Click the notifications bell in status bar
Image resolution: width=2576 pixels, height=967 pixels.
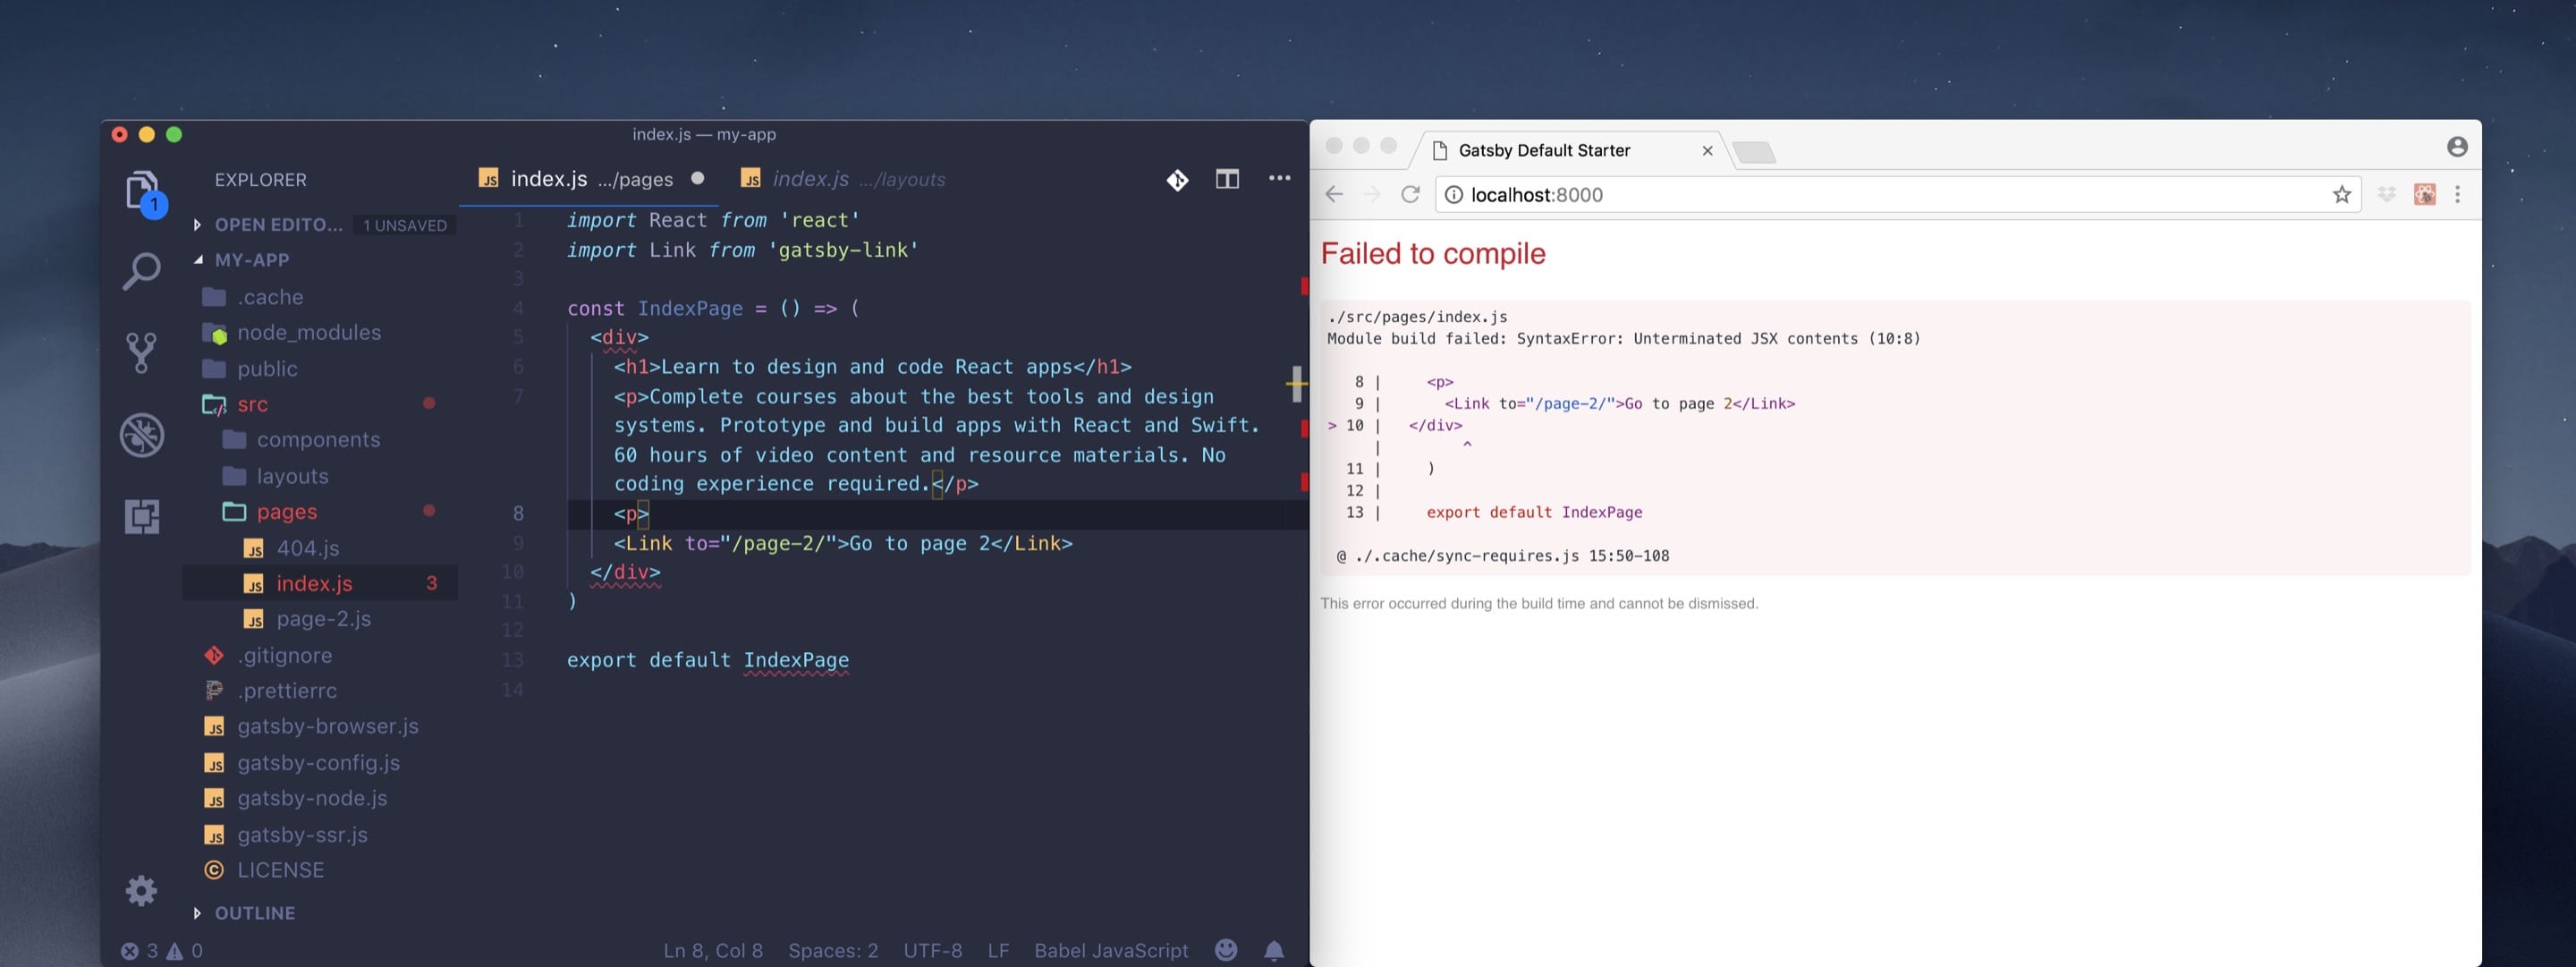(1273, 950)
